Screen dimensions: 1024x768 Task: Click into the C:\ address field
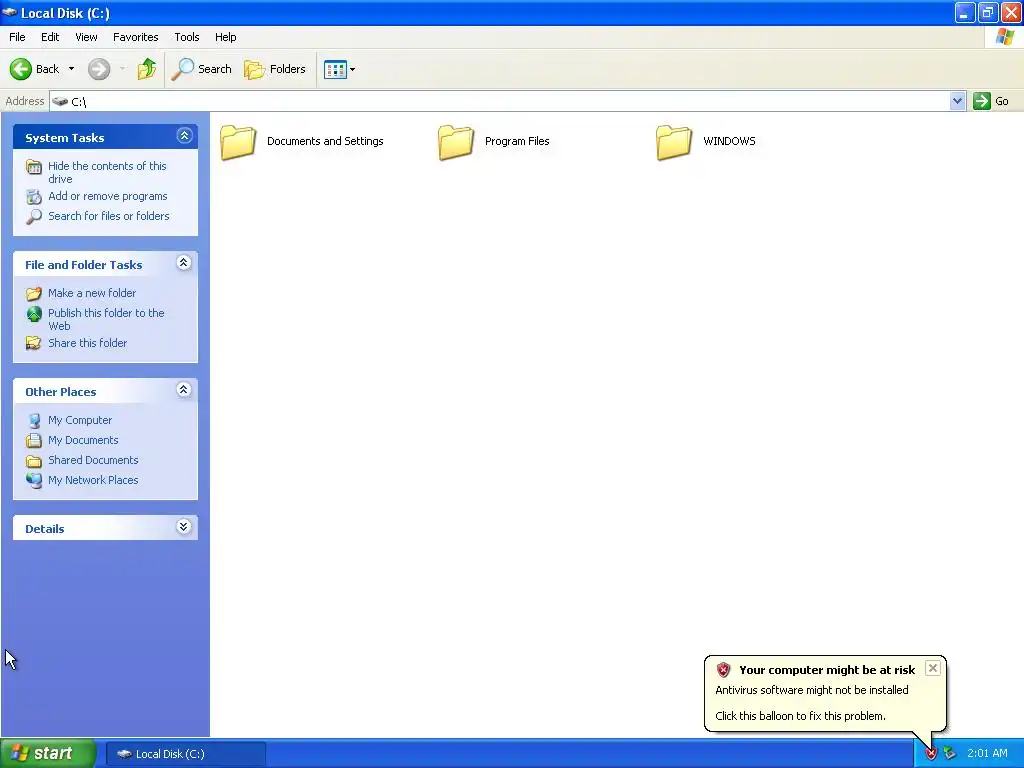(x=500, y=101)
